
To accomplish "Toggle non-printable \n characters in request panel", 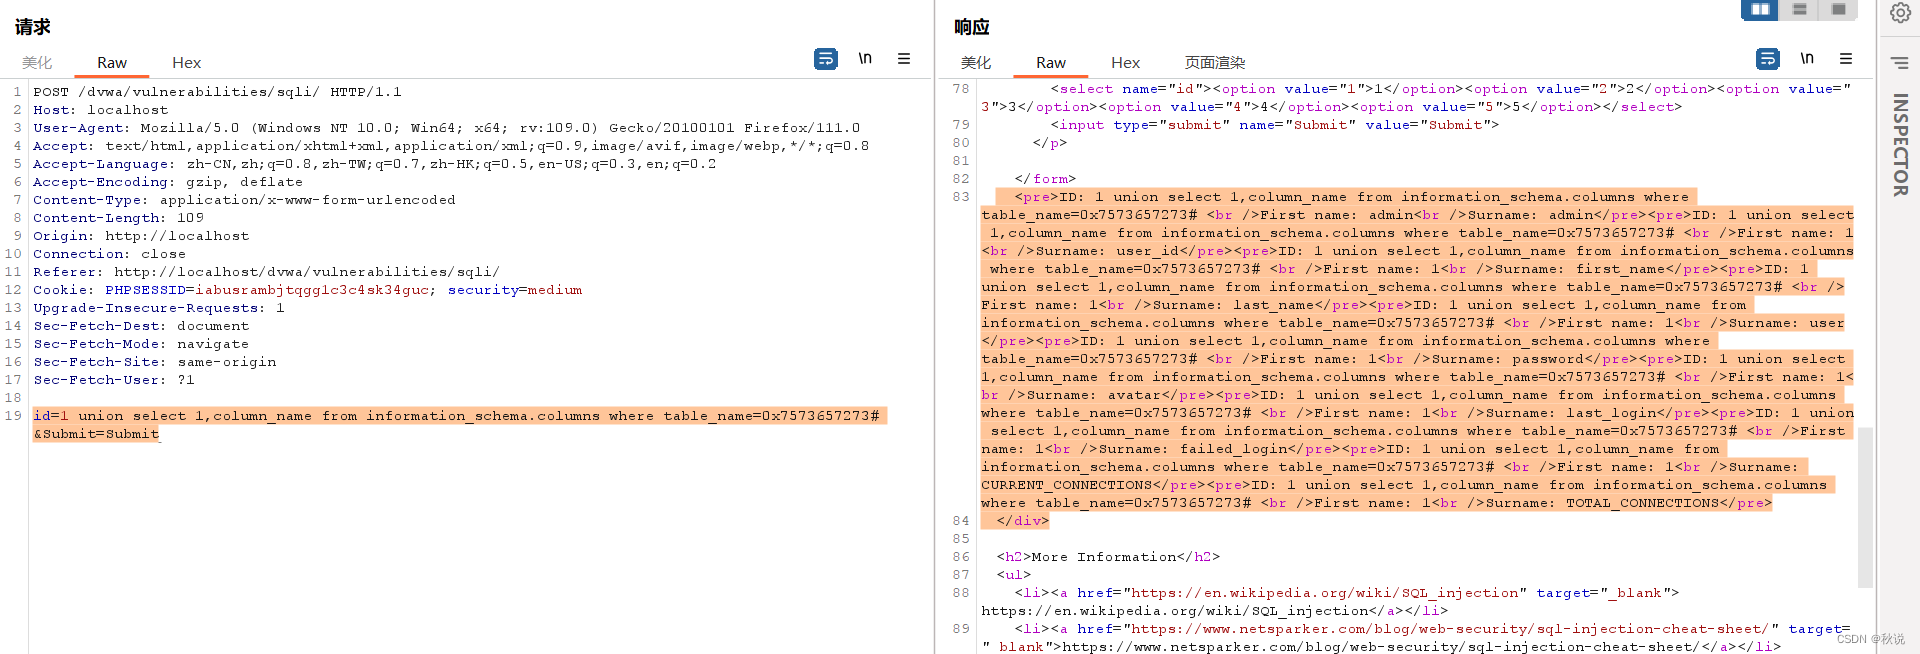I will 865,59.
